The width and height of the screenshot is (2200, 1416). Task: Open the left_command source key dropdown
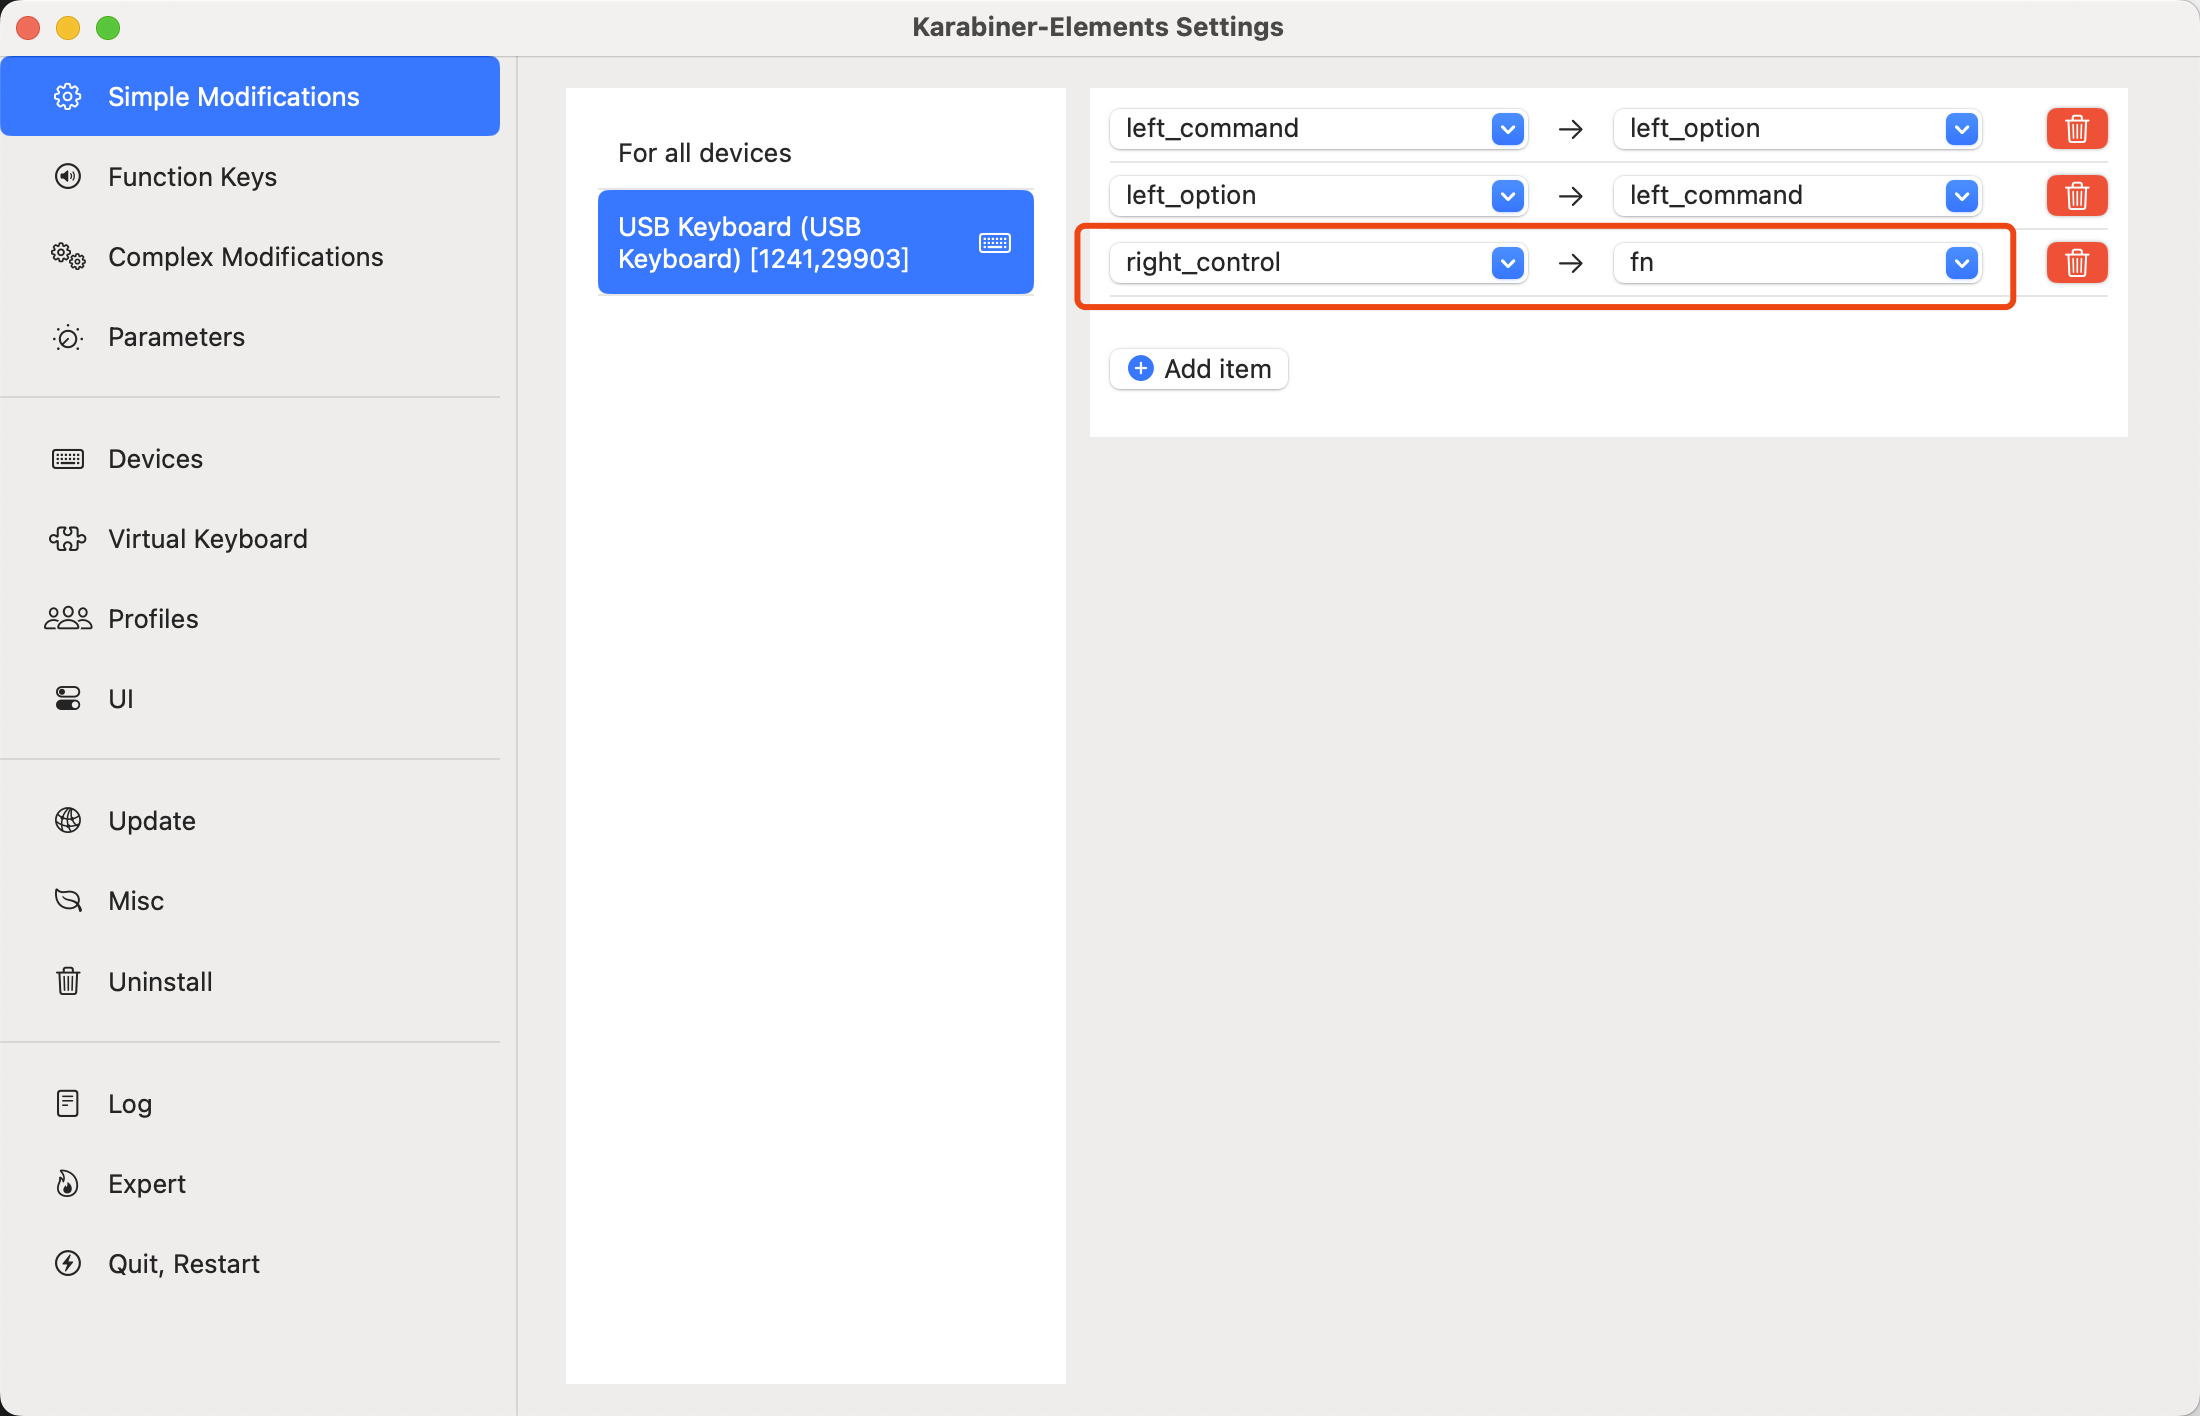[1507, 129]
